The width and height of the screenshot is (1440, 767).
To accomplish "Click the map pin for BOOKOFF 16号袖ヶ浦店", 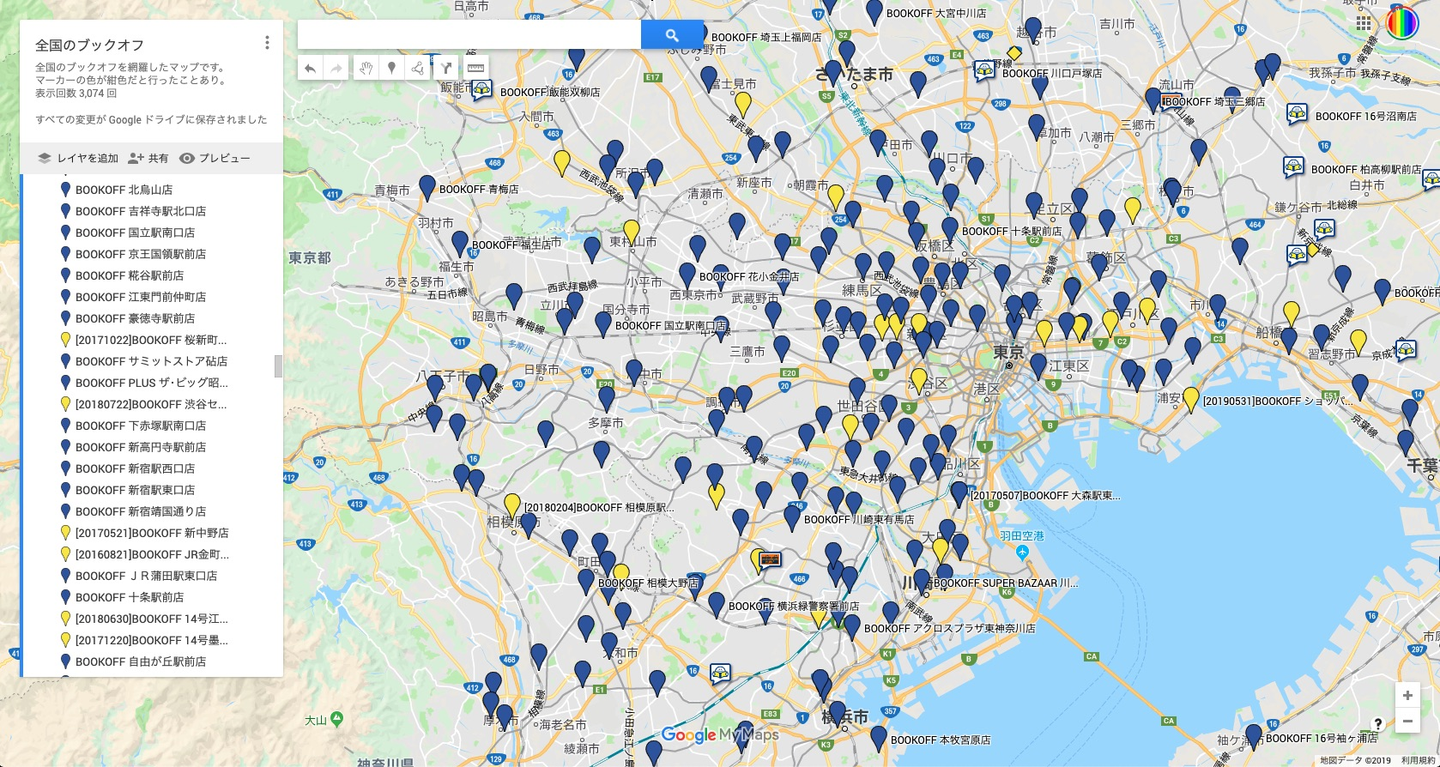I will pos(1253,736).
